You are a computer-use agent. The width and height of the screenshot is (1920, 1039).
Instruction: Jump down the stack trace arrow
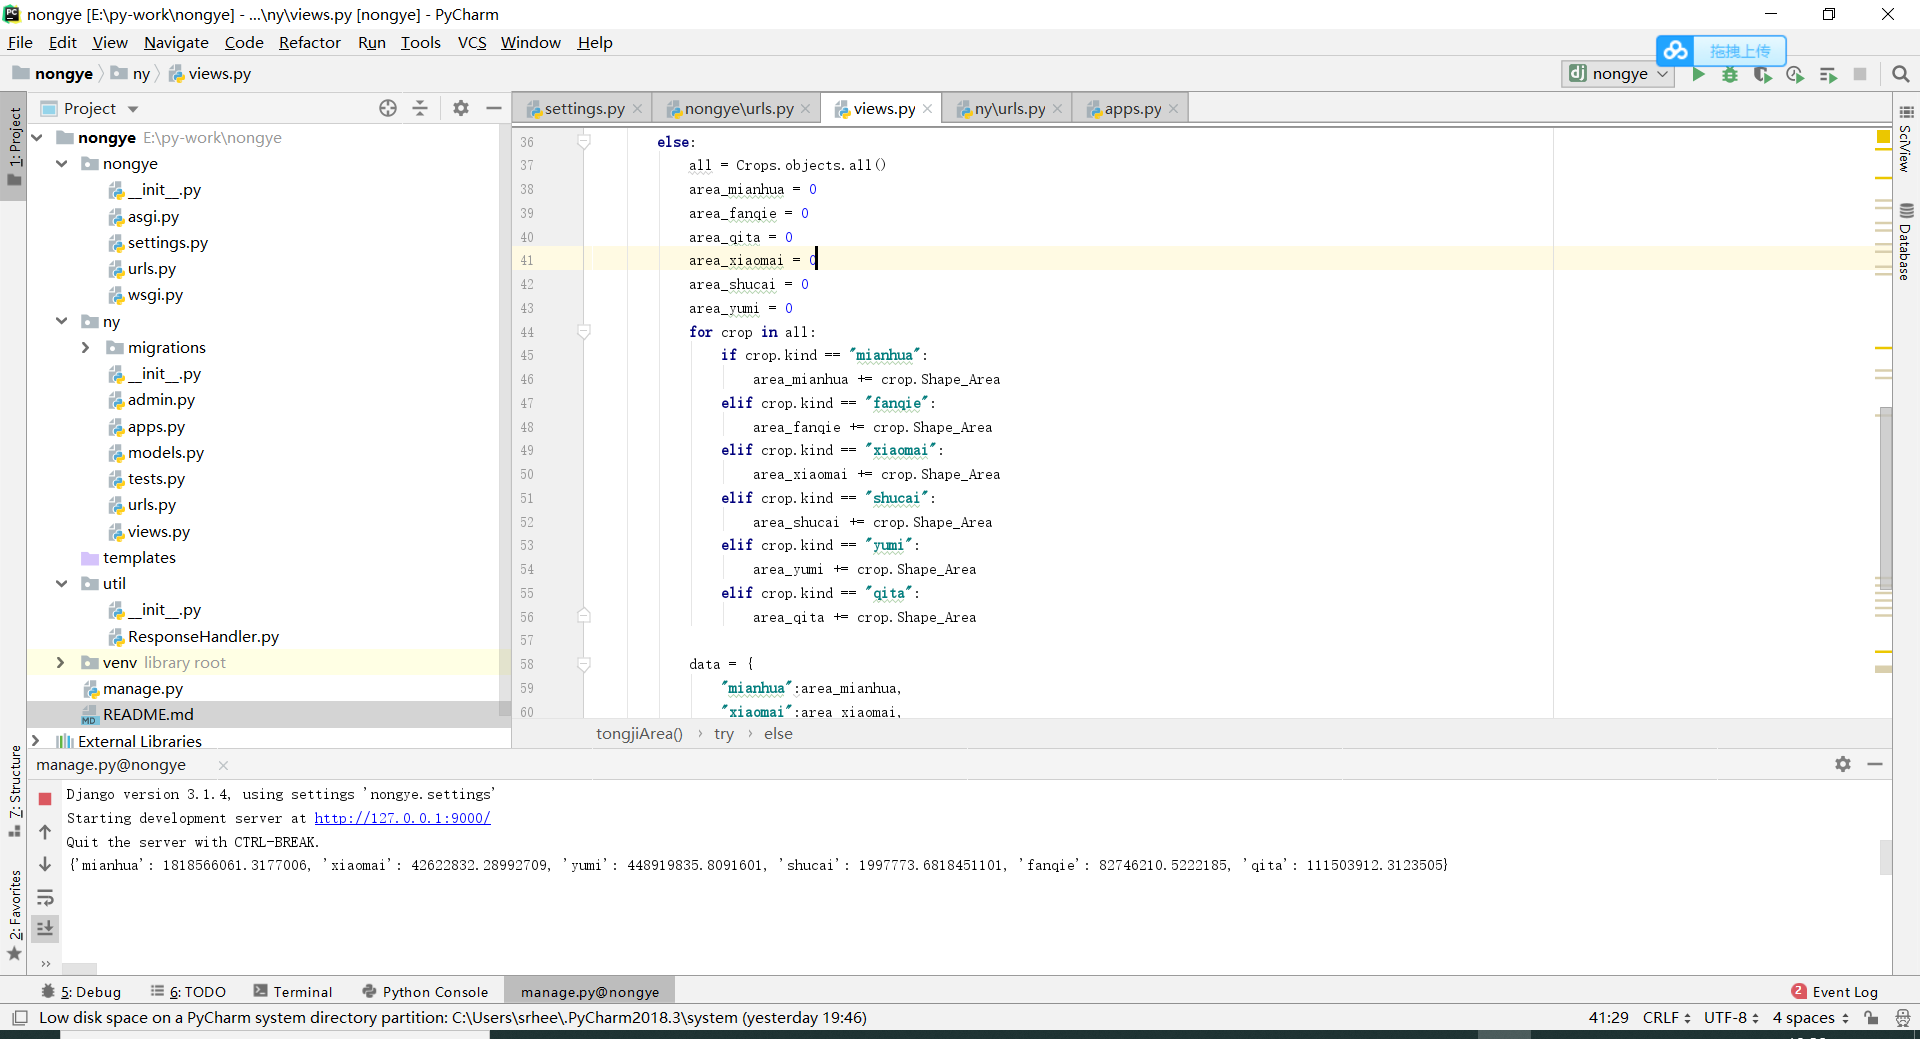45,864
